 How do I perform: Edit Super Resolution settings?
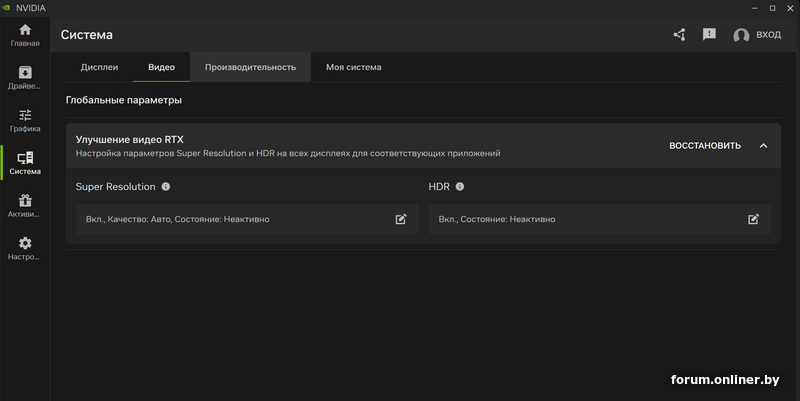401,219
